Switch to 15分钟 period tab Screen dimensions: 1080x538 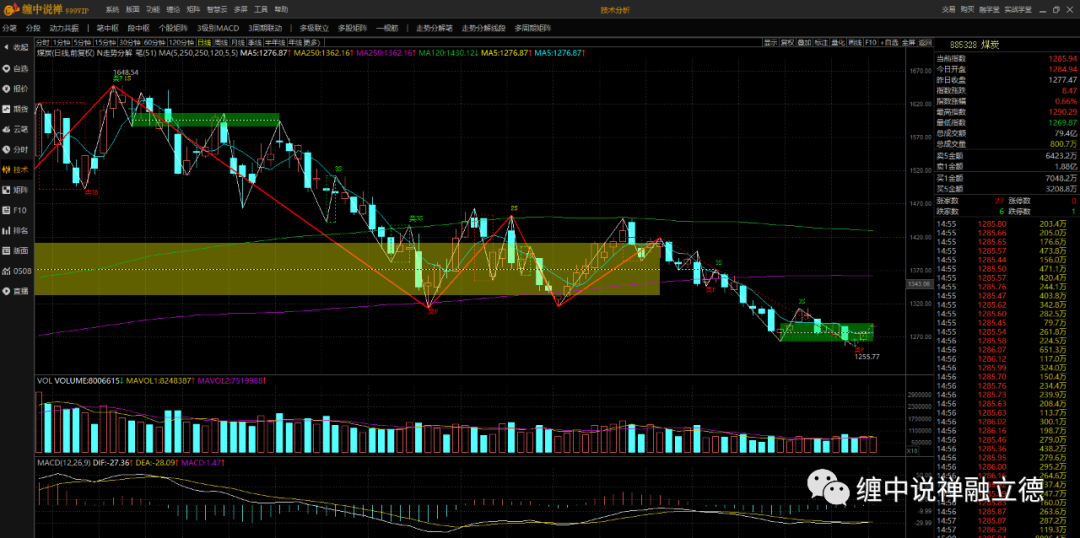point(105,43)
